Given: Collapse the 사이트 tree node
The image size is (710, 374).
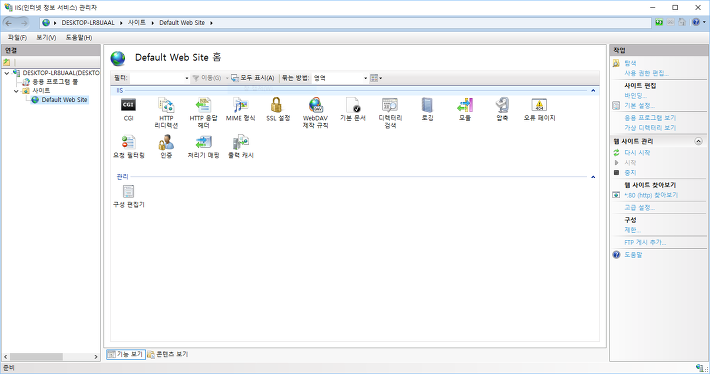Looking at the screenshot, I should pyautogui.click(x=16, y=91).
